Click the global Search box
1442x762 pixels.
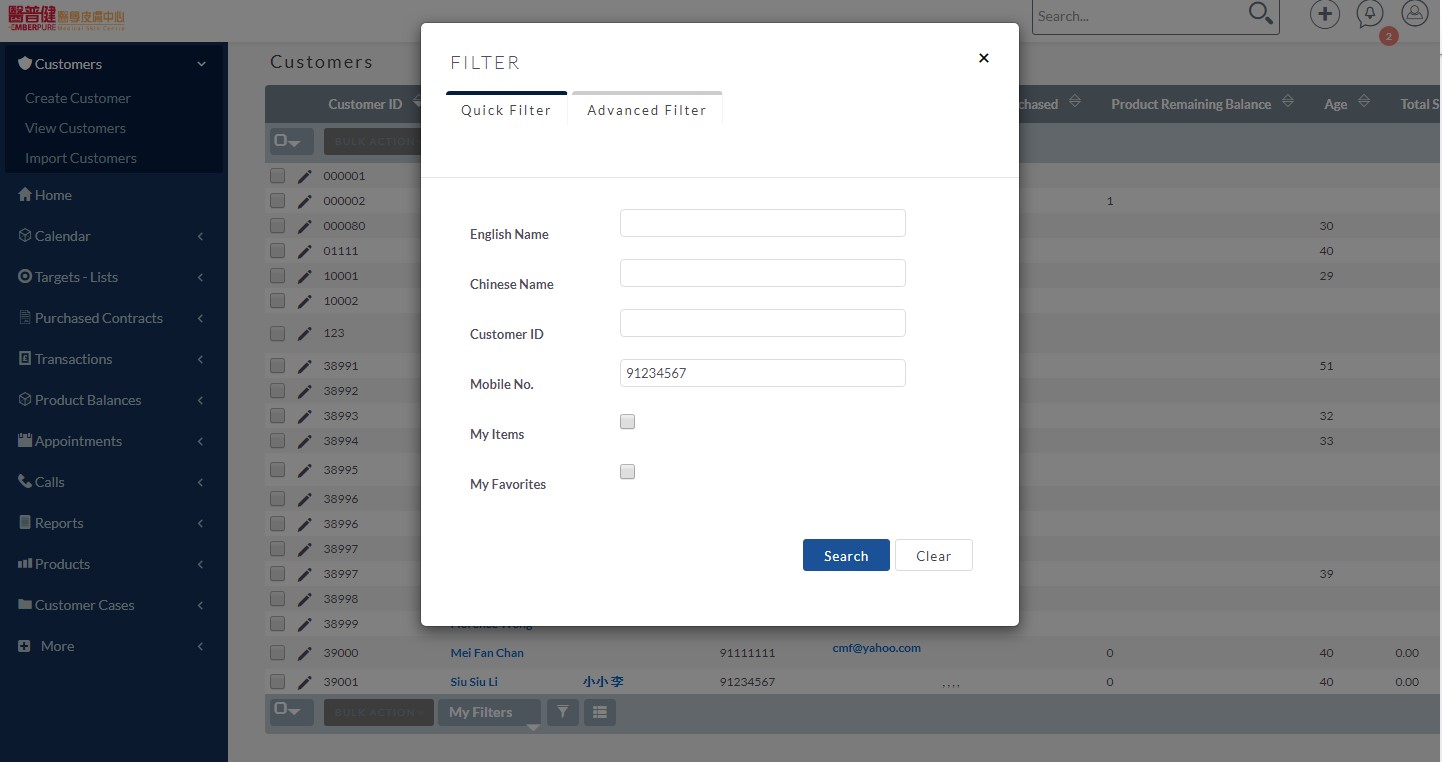1140,16
